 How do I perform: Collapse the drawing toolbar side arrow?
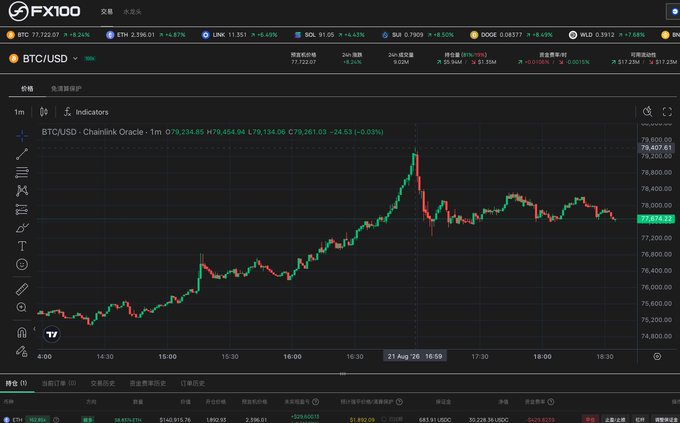34,328
